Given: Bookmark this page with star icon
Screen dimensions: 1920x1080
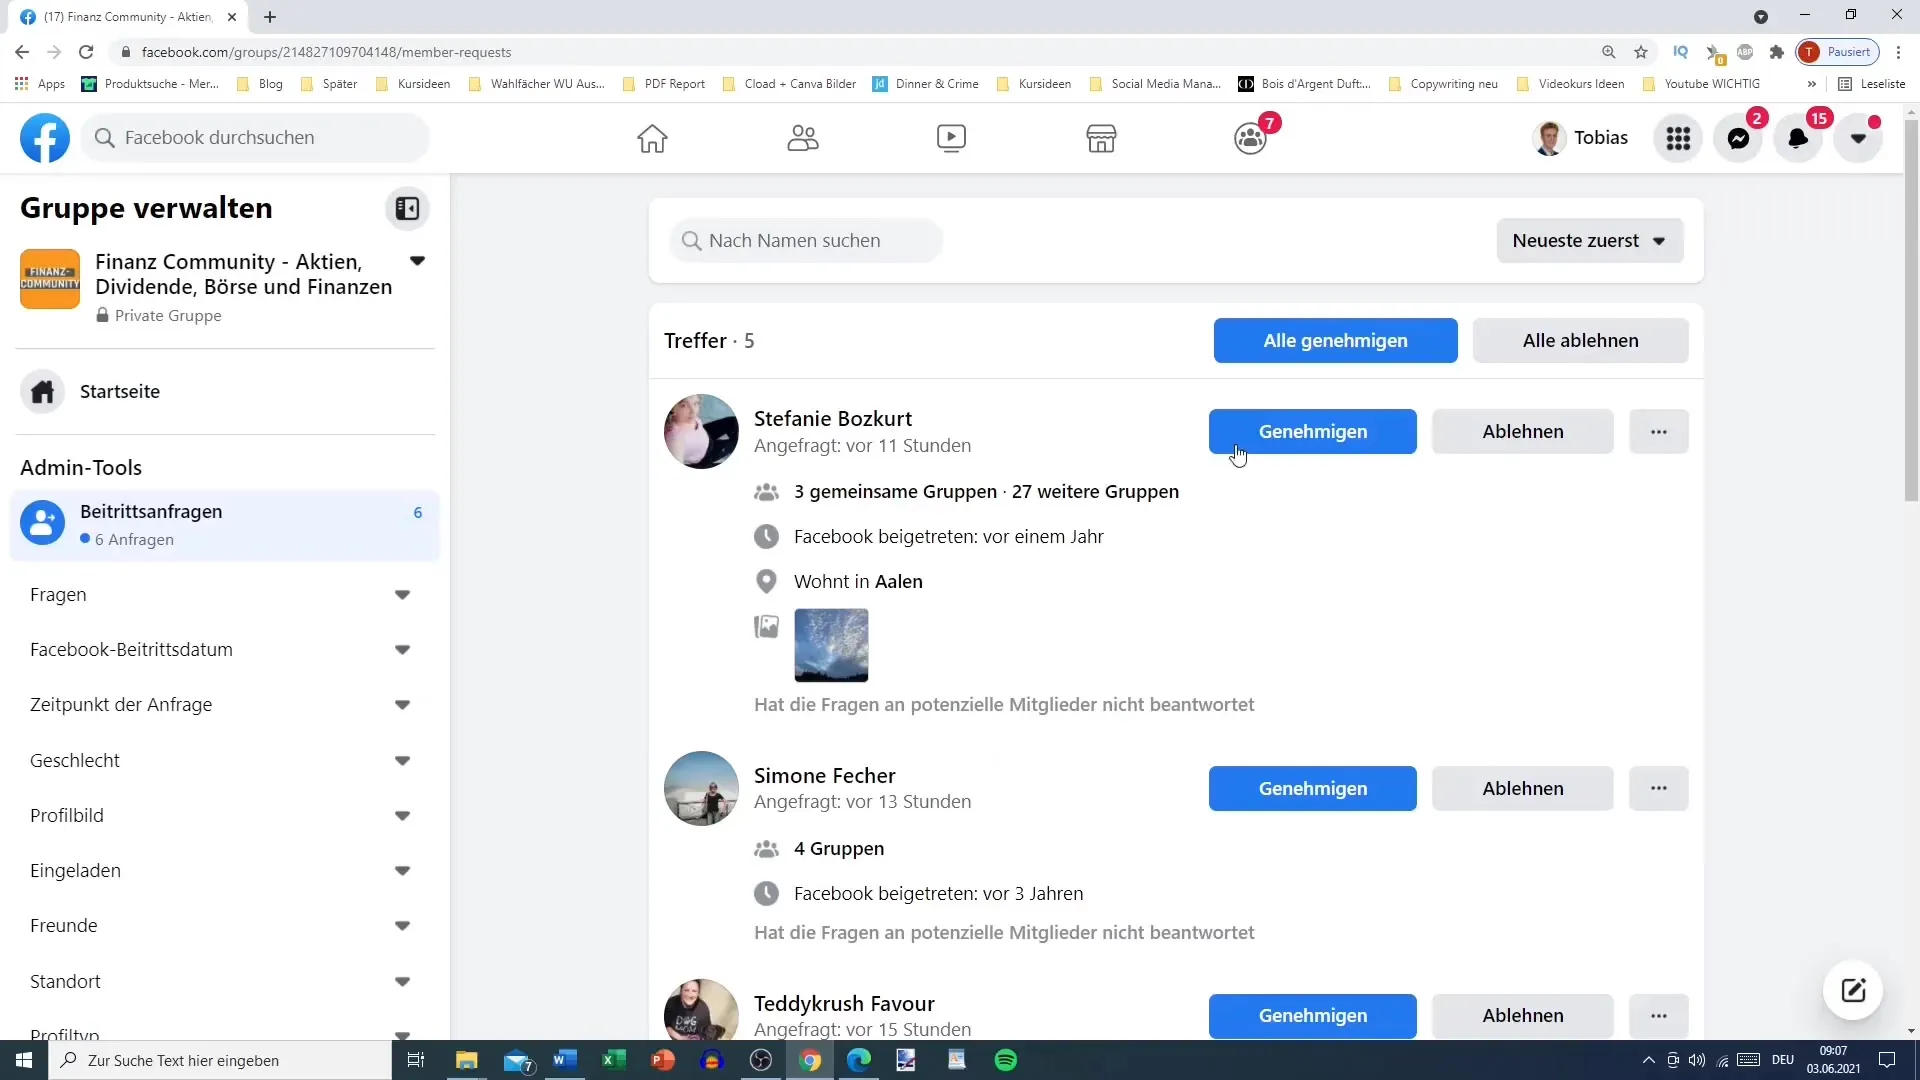Looking at the screenshot, I should [1641, 52].
